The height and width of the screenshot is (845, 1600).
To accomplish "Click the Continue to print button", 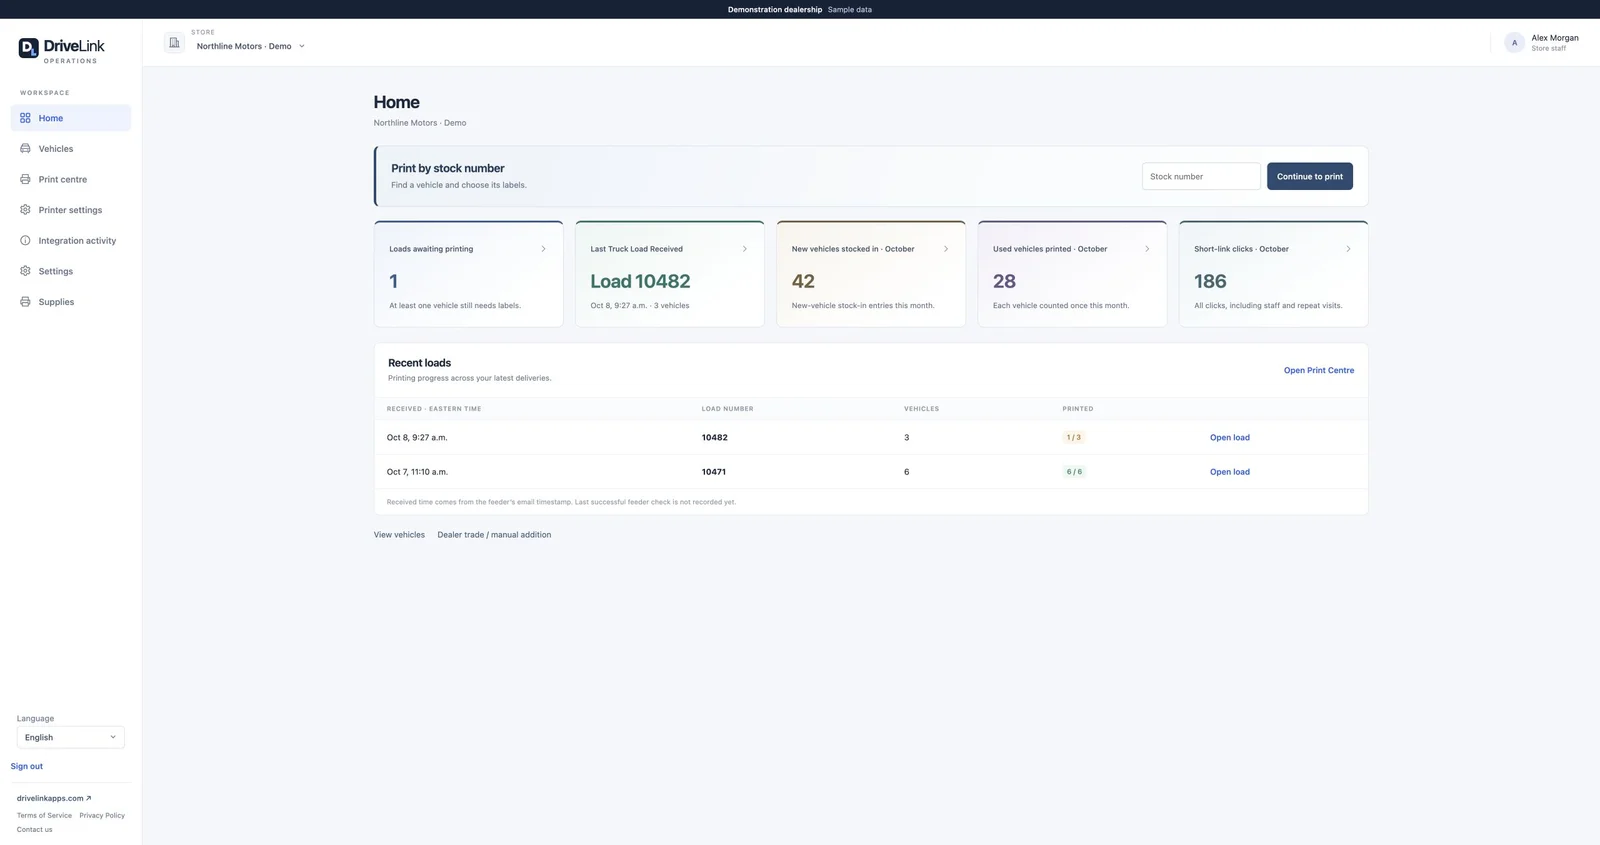I will pos(1310,176).
